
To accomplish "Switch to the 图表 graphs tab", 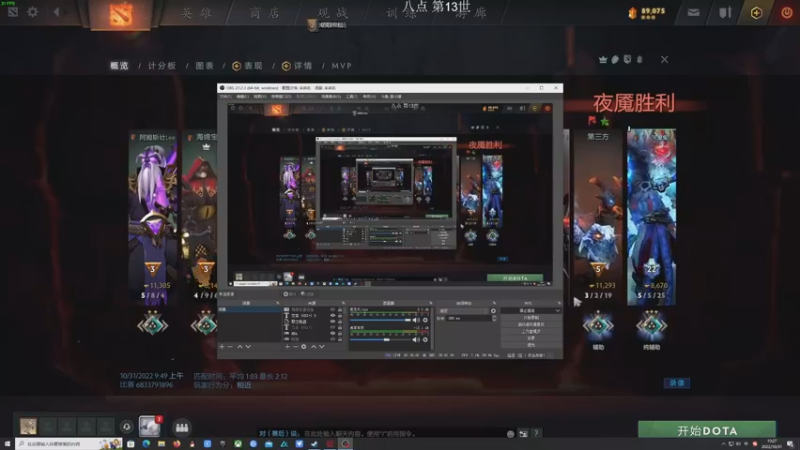I will click(x=205, y=66).
